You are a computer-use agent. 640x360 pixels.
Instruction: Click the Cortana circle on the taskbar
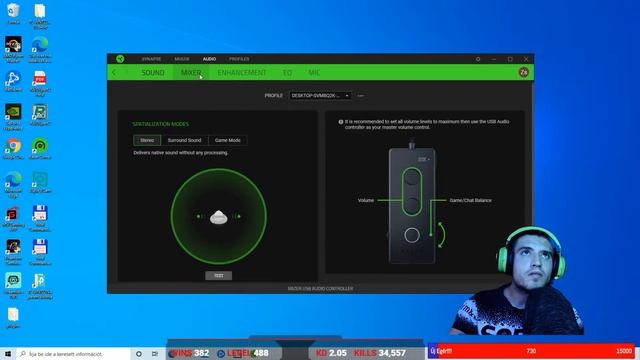click(139, 353)
